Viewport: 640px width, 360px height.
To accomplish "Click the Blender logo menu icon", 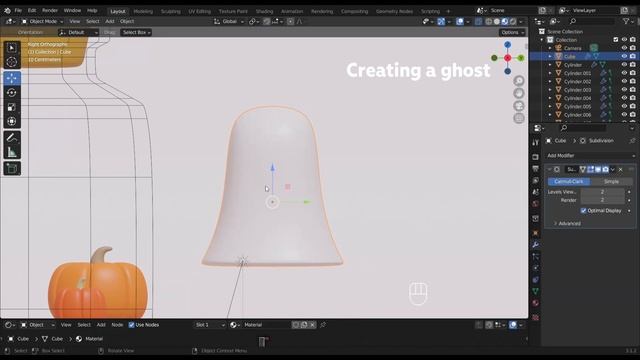I will pos(7,11).
